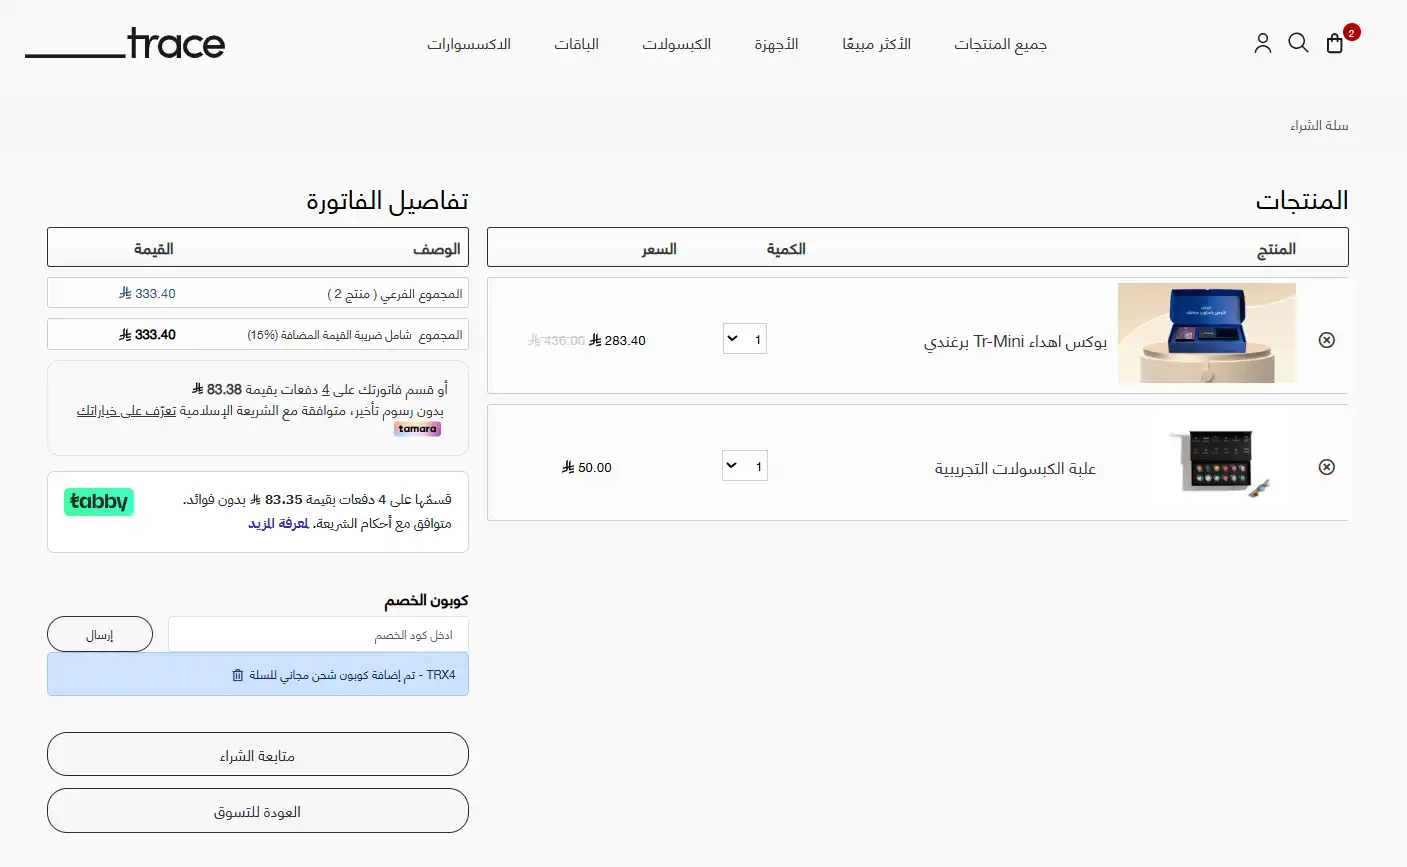Screen dimensions: 1407x867
Task: Click the السعر column header
Action: pos(659,249)
